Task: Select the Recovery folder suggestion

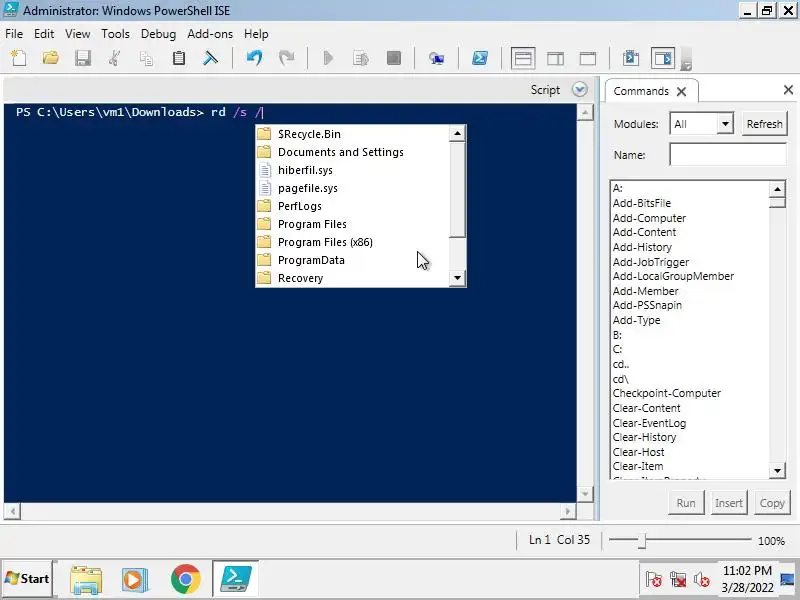Action: click(352, 278)
